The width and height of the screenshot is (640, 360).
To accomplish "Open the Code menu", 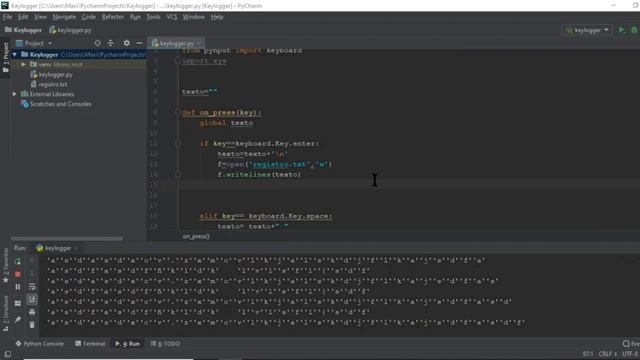I will [89, 17].
